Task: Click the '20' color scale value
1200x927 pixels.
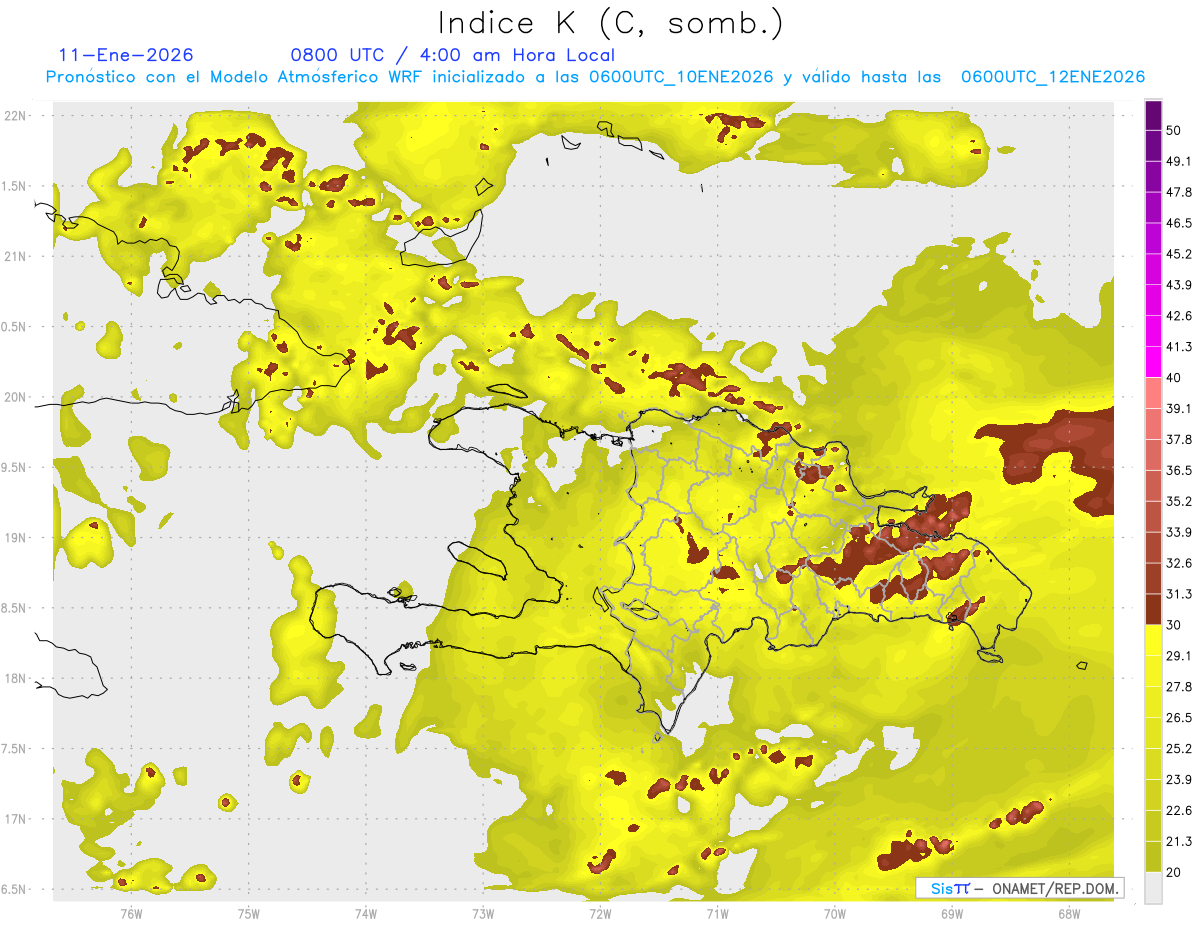Action: tap(1174, 872)
